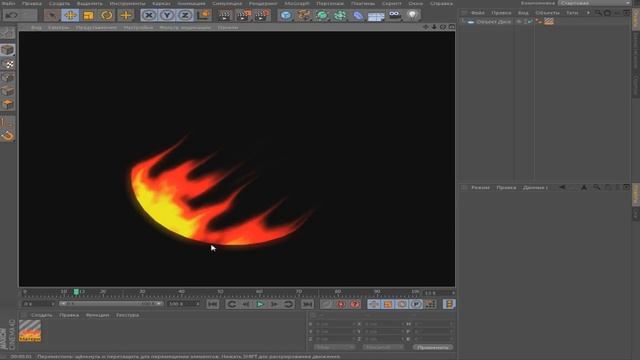The width and height of the screenshot is (640, 360).
Task: Toggle Disc object visibility dots
Action: click(x=525, y=22)
